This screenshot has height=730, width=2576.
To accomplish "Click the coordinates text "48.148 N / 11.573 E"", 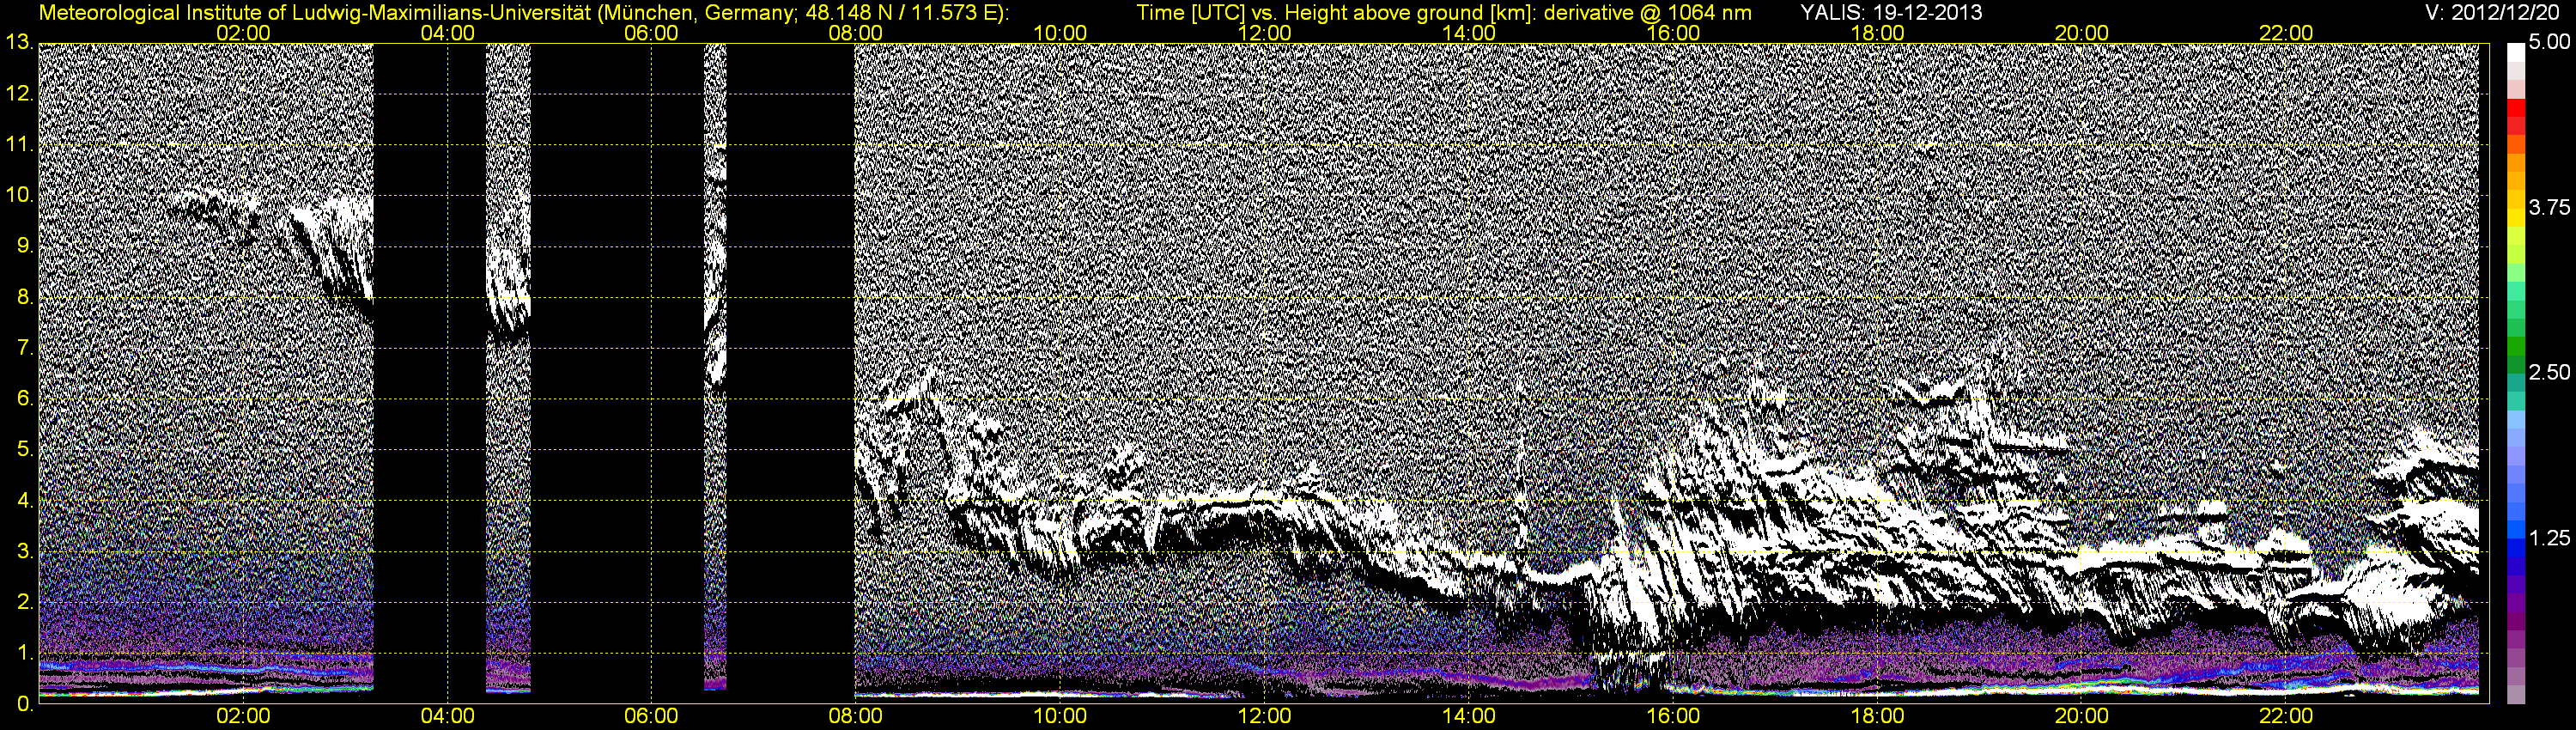I will [x=900, y=13].
